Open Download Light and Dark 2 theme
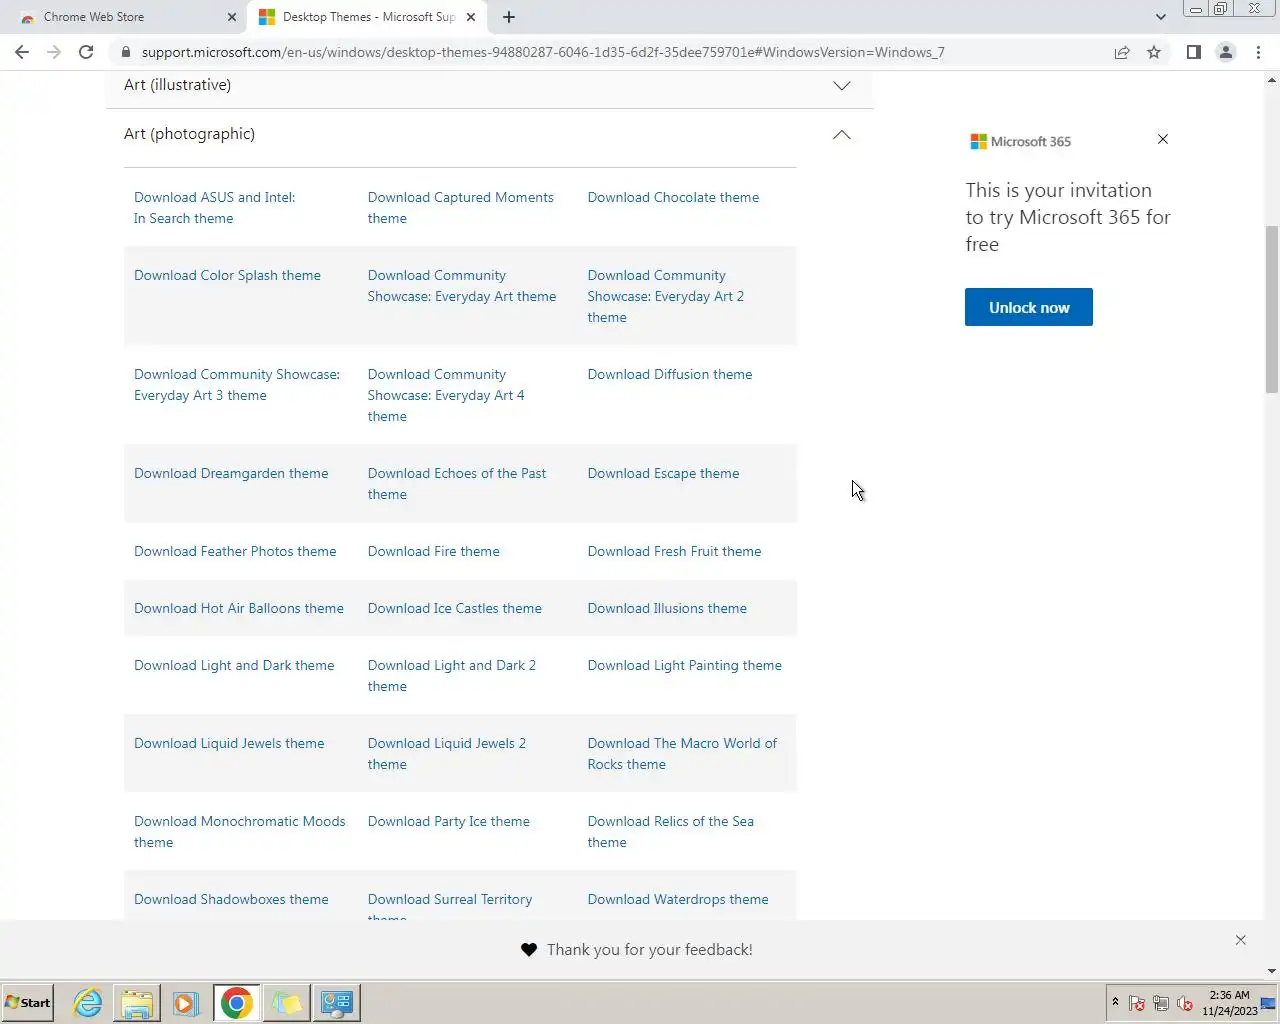This screenshot has height=1024, width=1280. tap(451, 676)
